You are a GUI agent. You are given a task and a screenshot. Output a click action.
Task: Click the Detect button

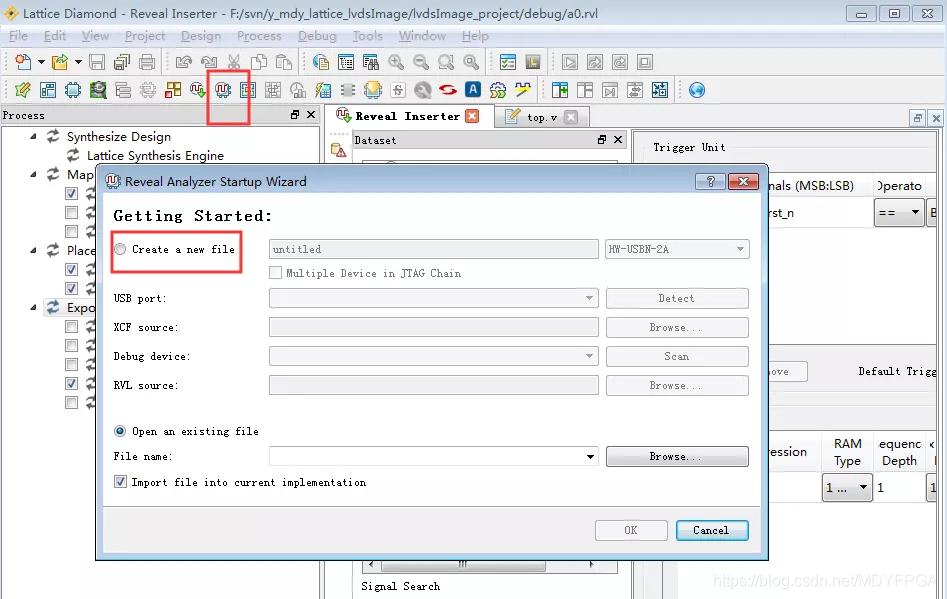[x=677, y=298]
